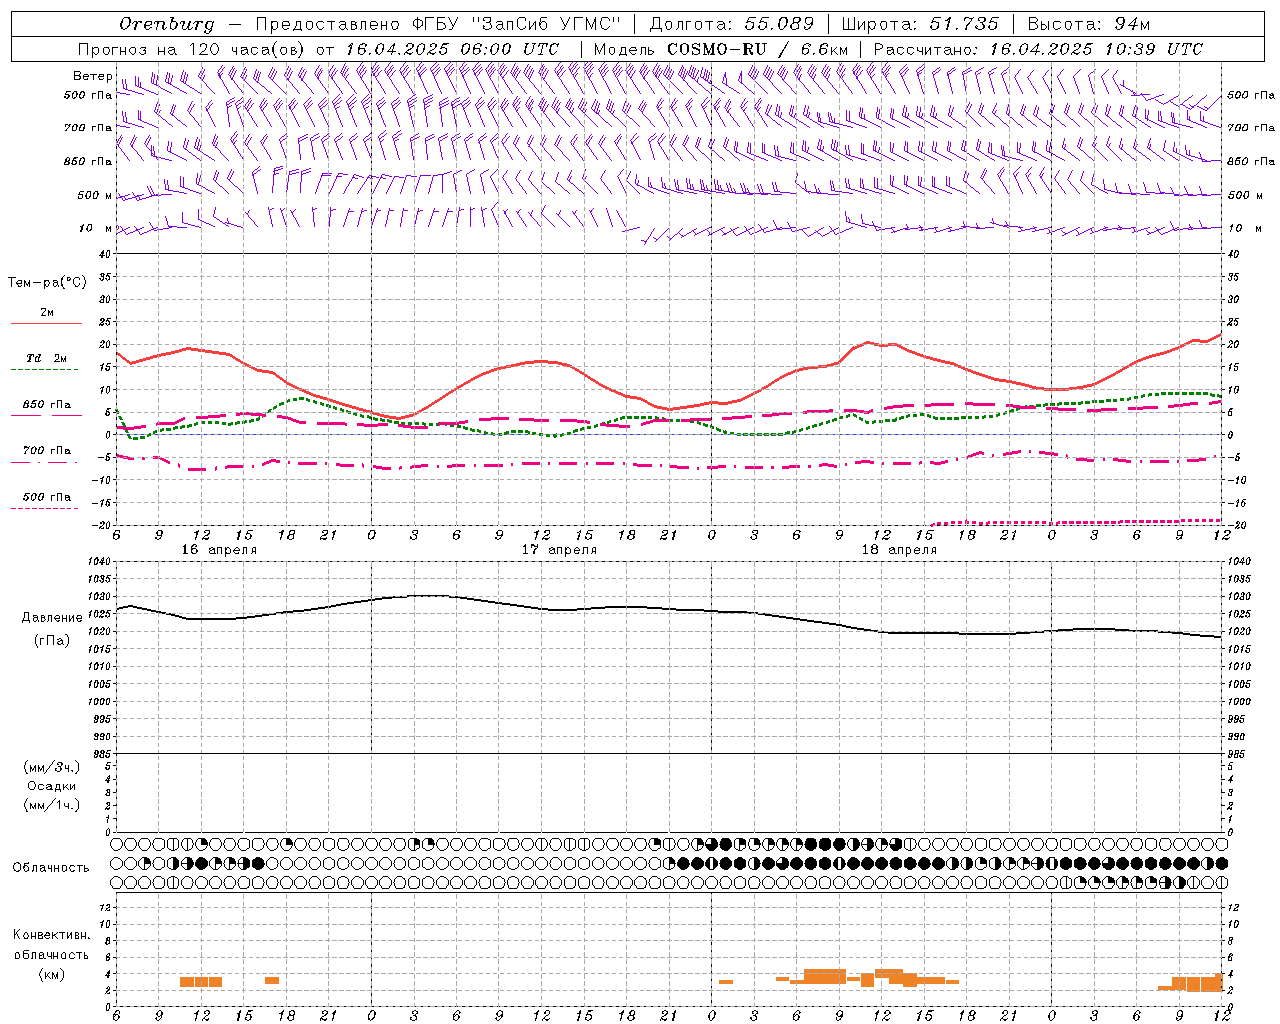1280x1024 pixels.
Task: Click the left '1000' pressure axis value
Action: click(97, 702)
